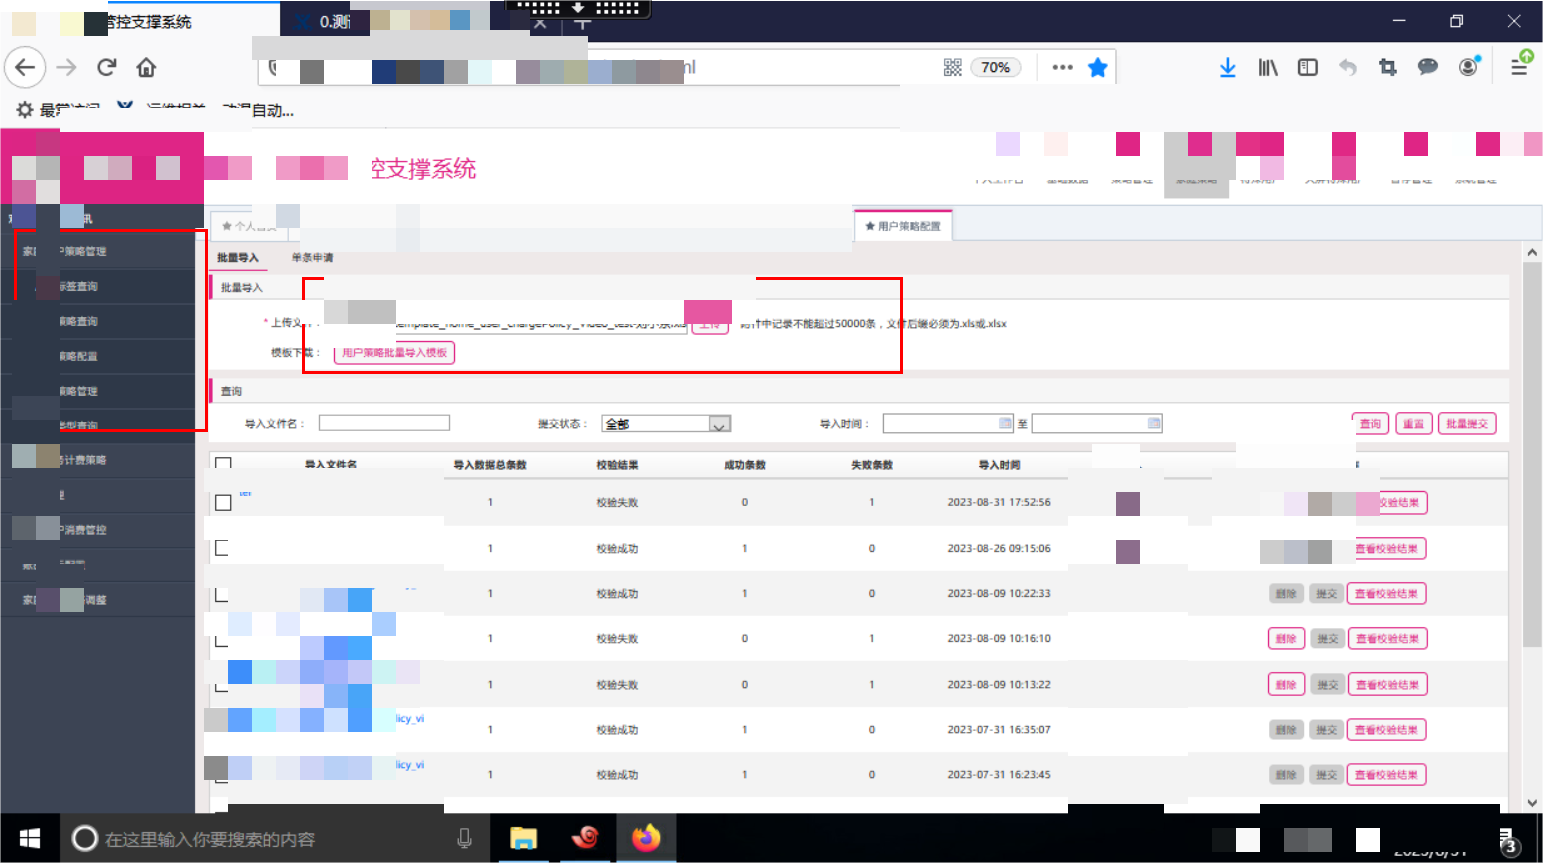This screenshot has height=863, width=1543.
Task: Click the gear icon on bookmarks bar
Action: coord(25,110)
